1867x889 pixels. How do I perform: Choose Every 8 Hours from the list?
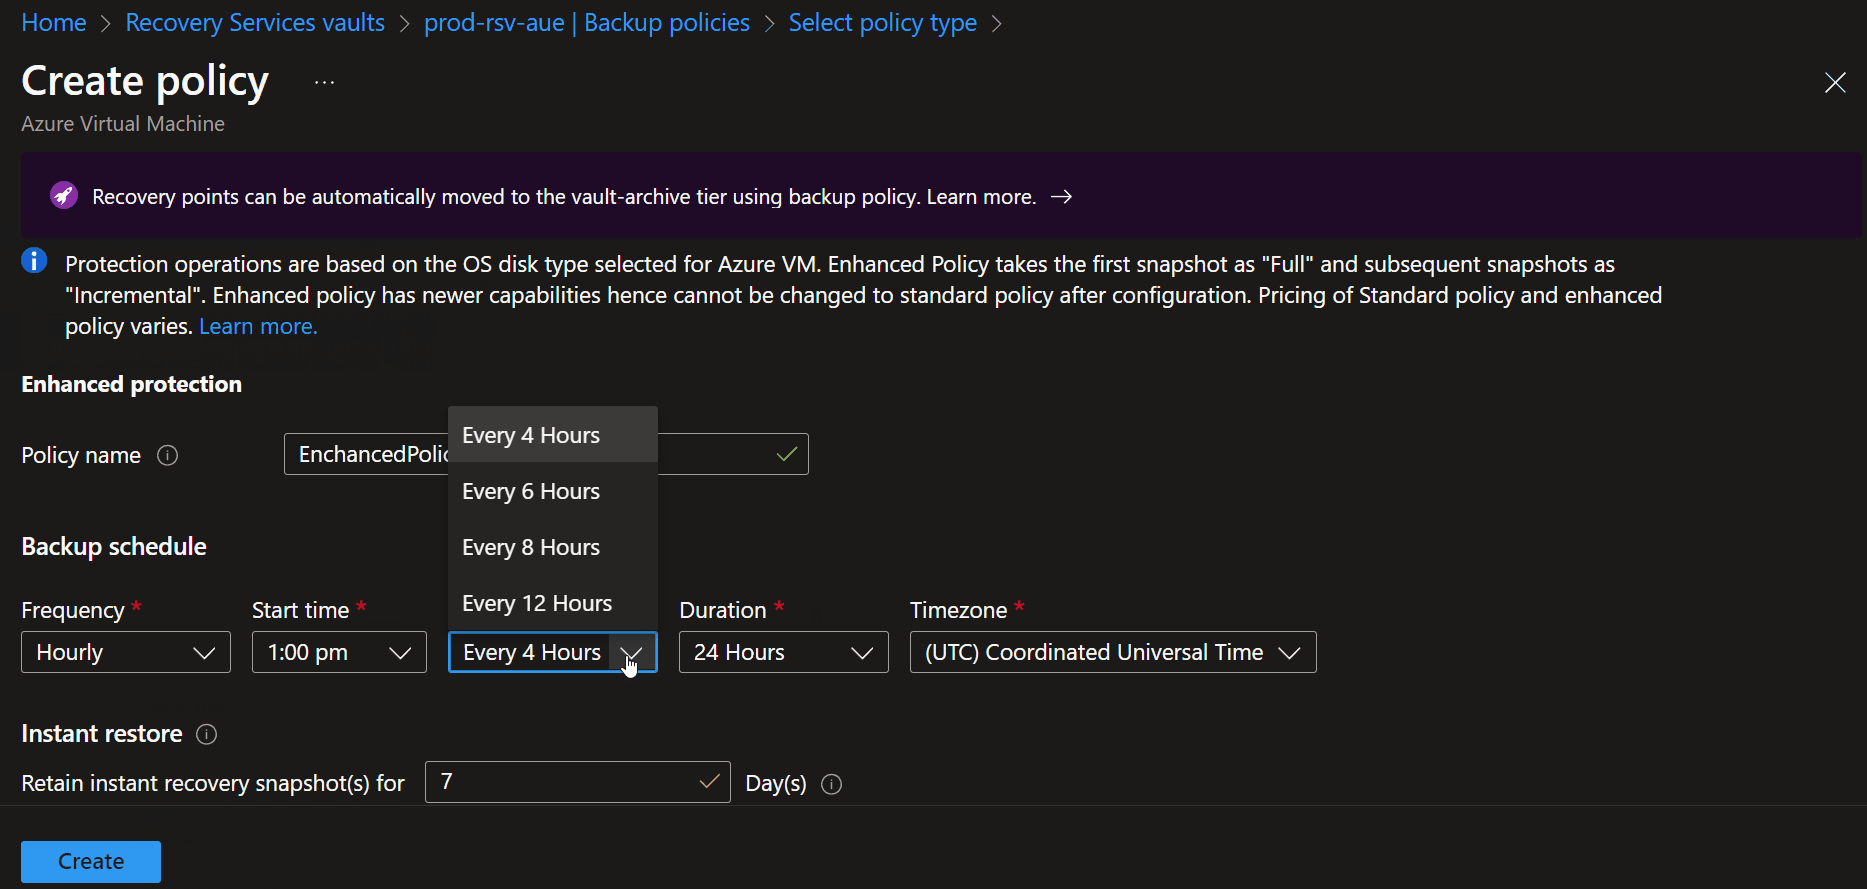(x=553, y=547)
